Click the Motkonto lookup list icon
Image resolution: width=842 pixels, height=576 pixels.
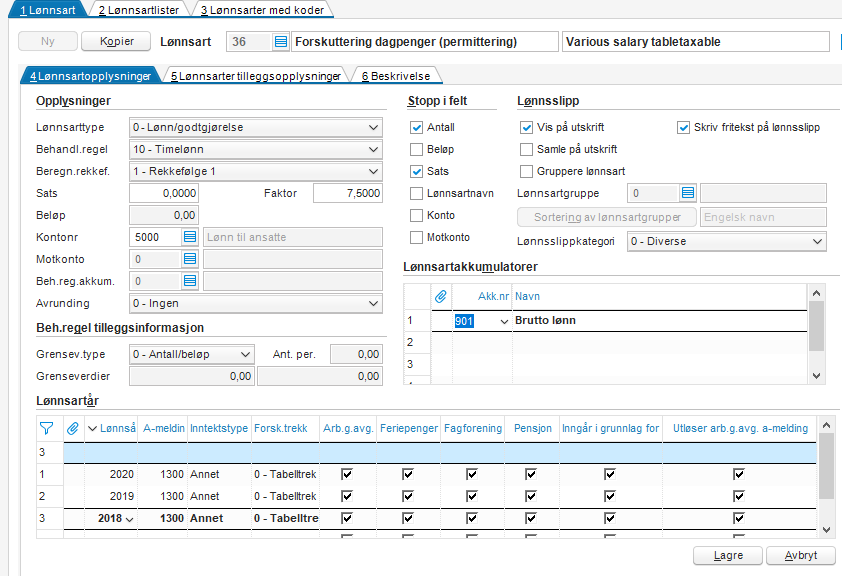[190, 259]
